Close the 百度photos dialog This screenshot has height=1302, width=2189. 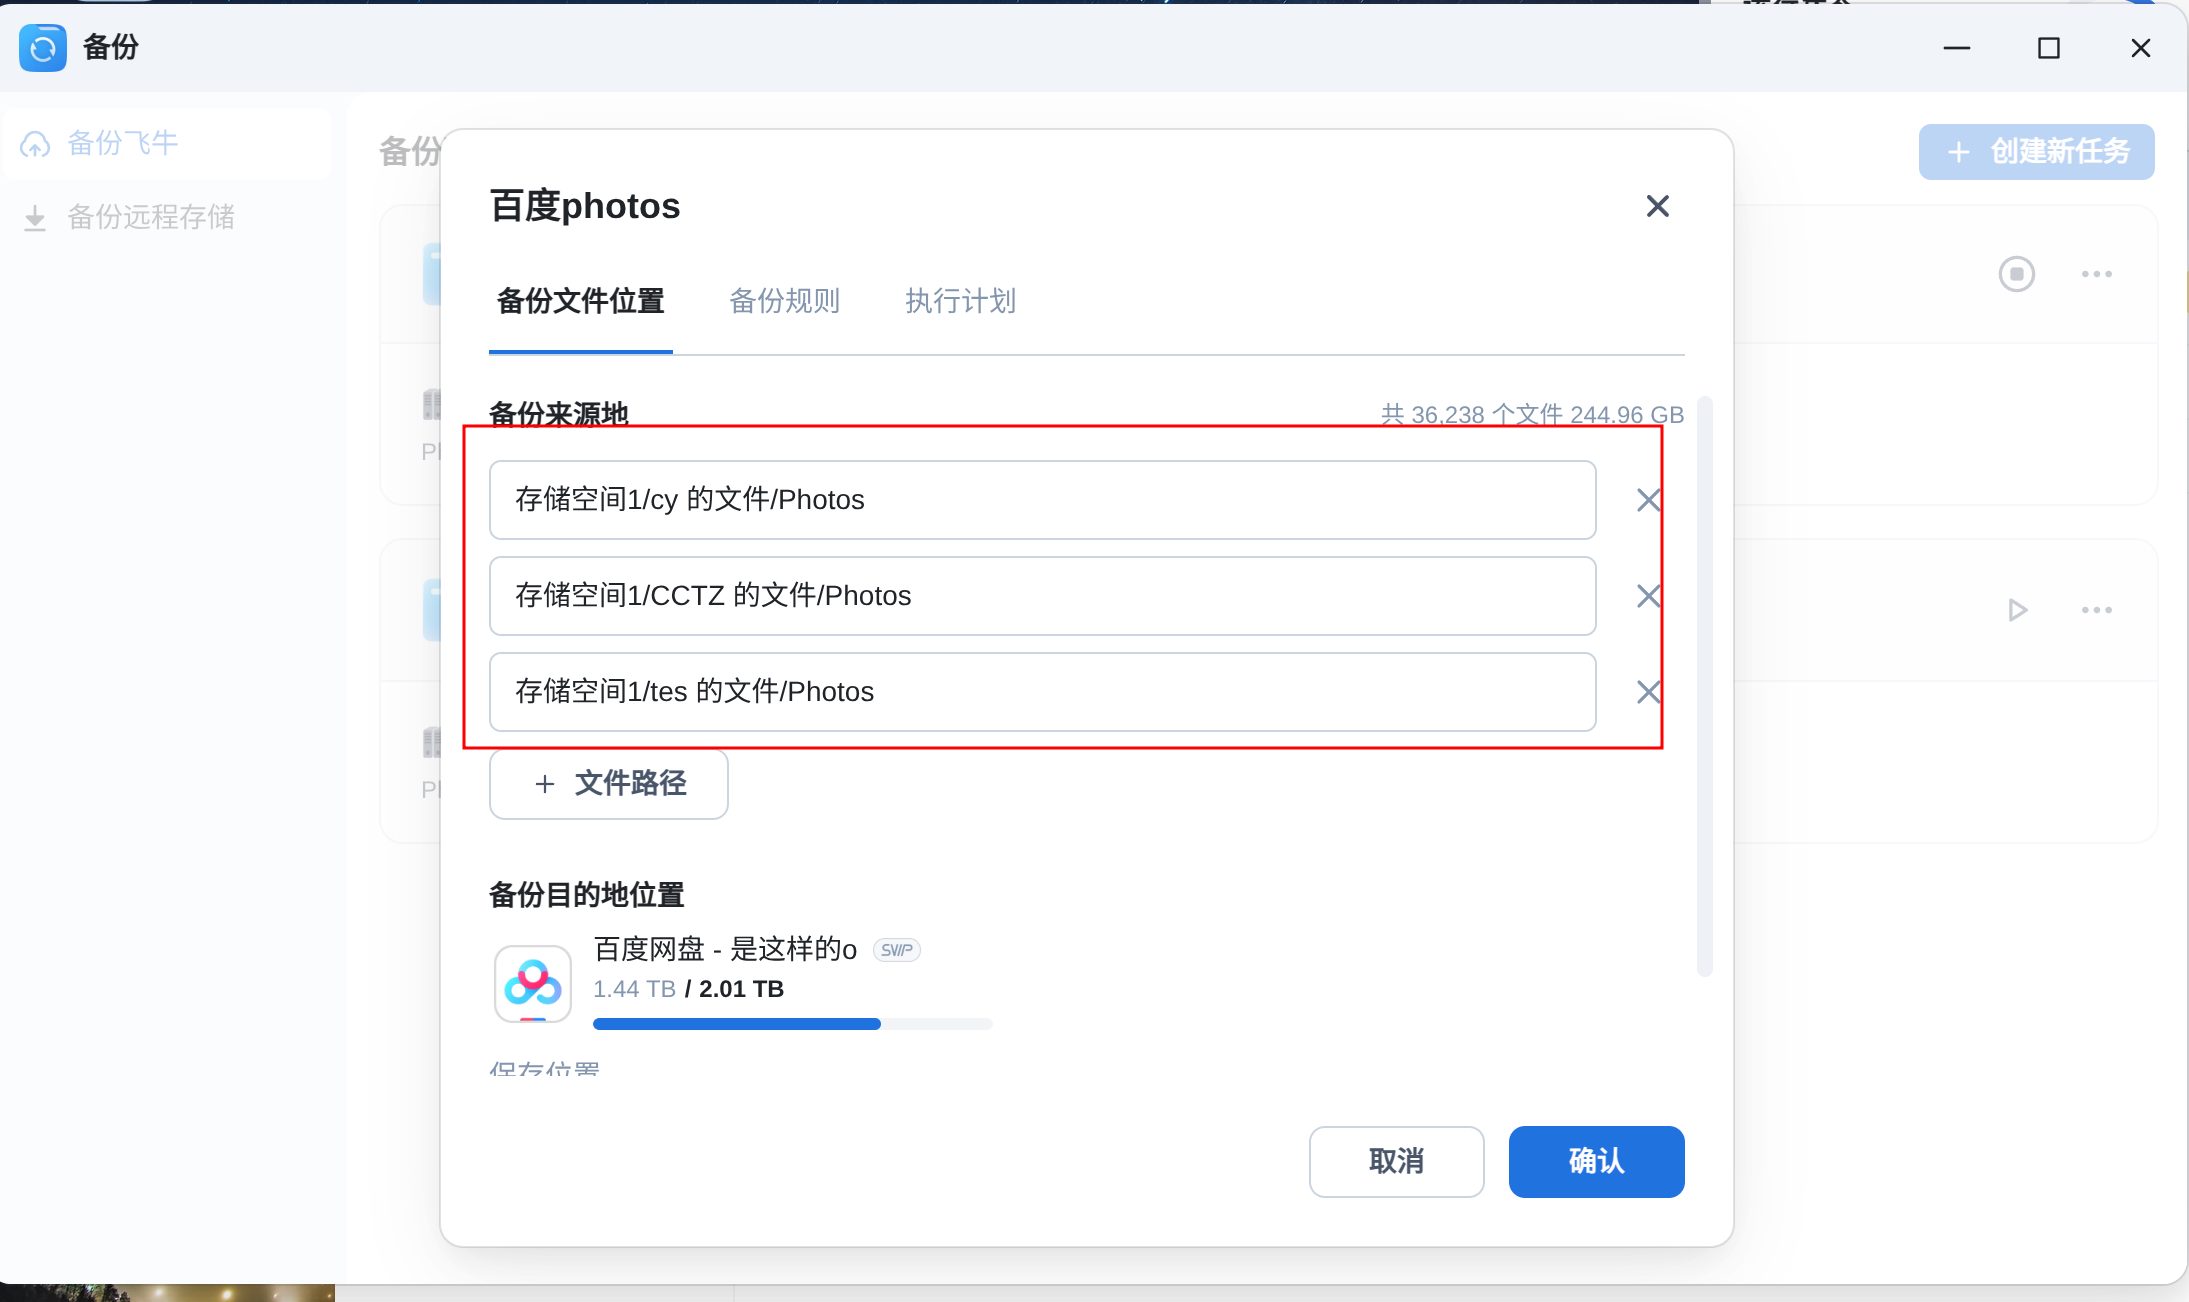click(1657, 206)
